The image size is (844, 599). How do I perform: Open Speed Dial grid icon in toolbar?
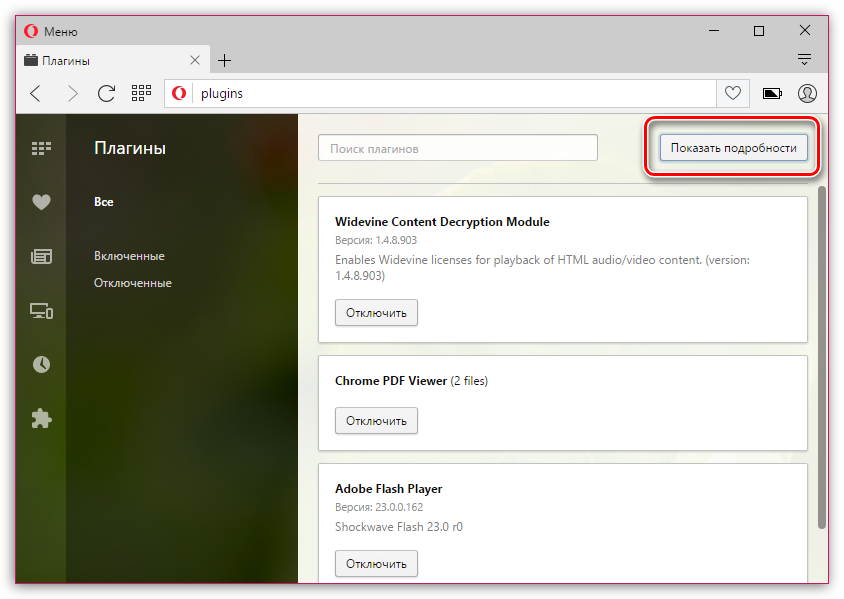point(141,93)
